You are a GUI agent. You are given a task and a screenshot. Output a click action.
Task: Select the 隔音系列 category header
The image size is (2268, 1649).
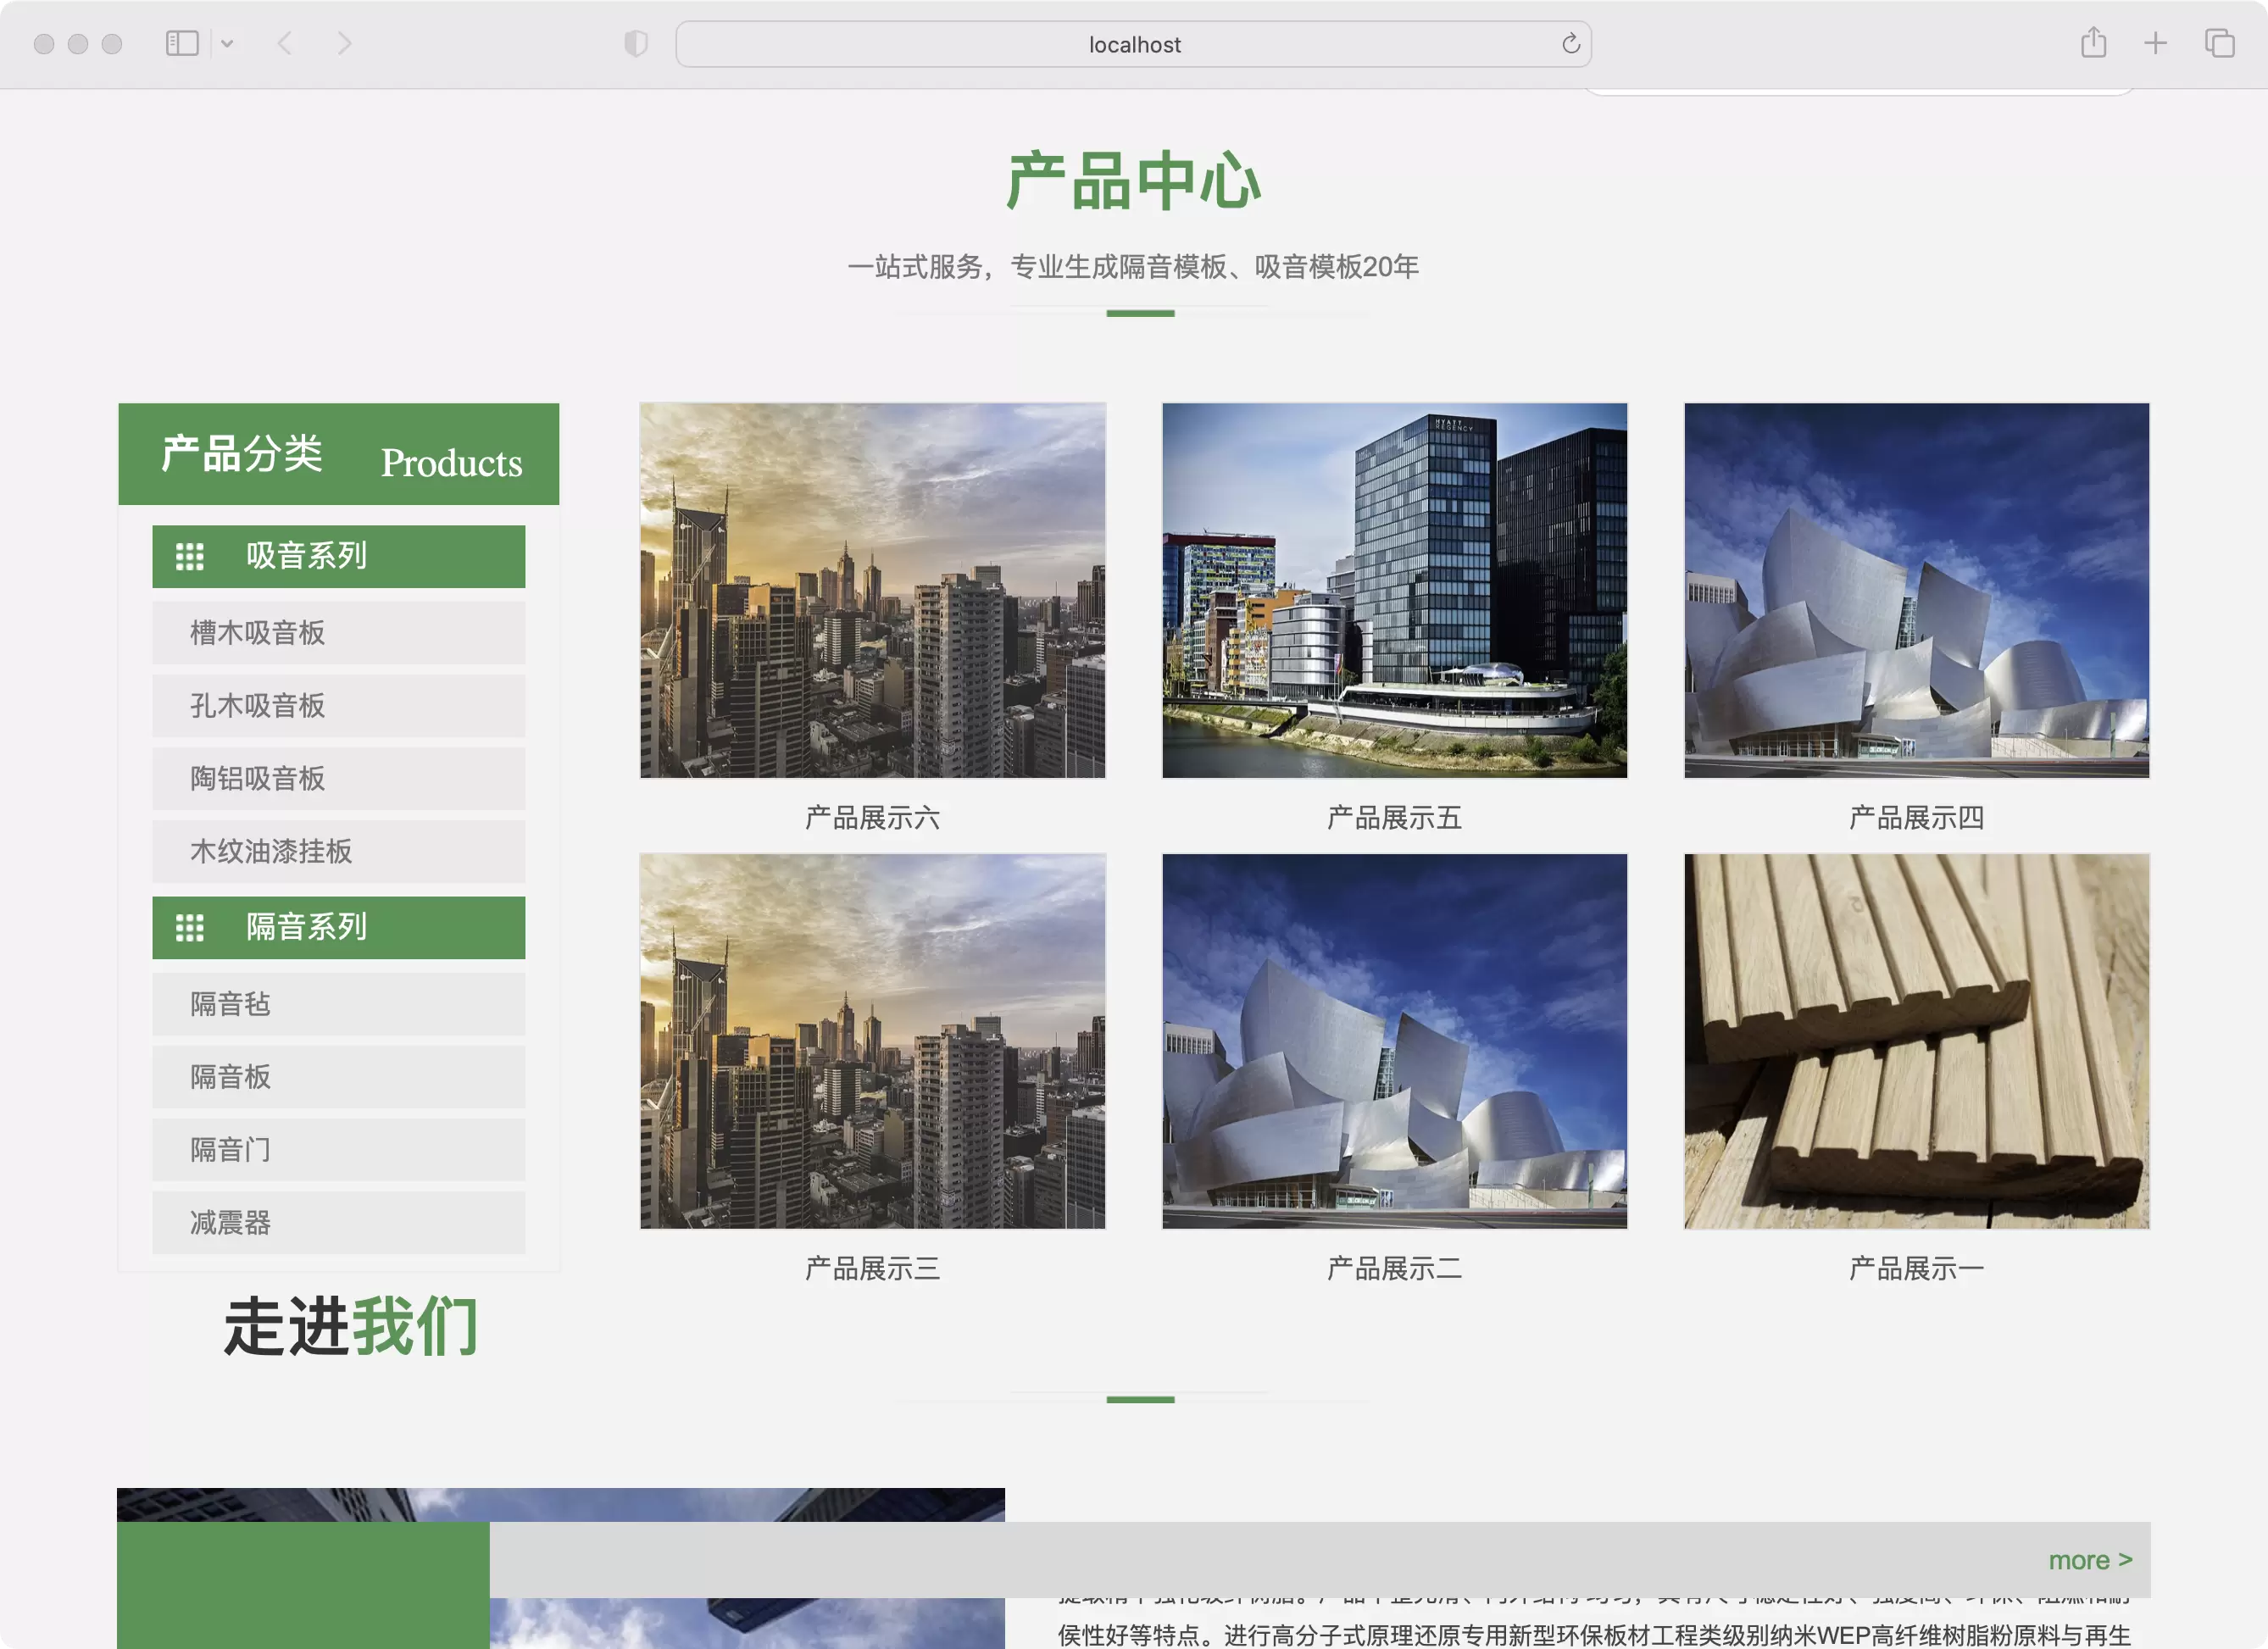coord(338,928)
